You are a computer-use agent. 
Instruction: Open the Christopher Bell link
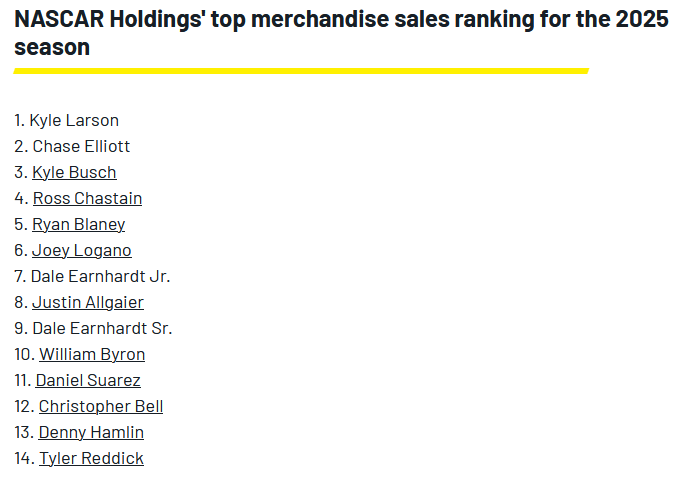click(x=101, y=406)
